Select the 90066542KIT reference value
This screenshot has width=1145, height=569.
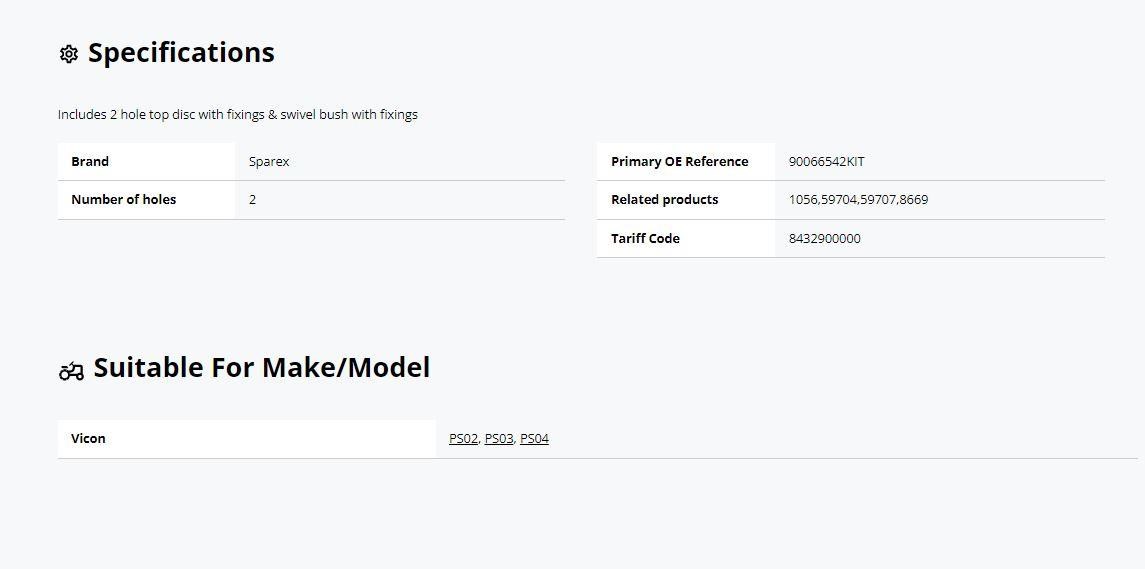827,161
